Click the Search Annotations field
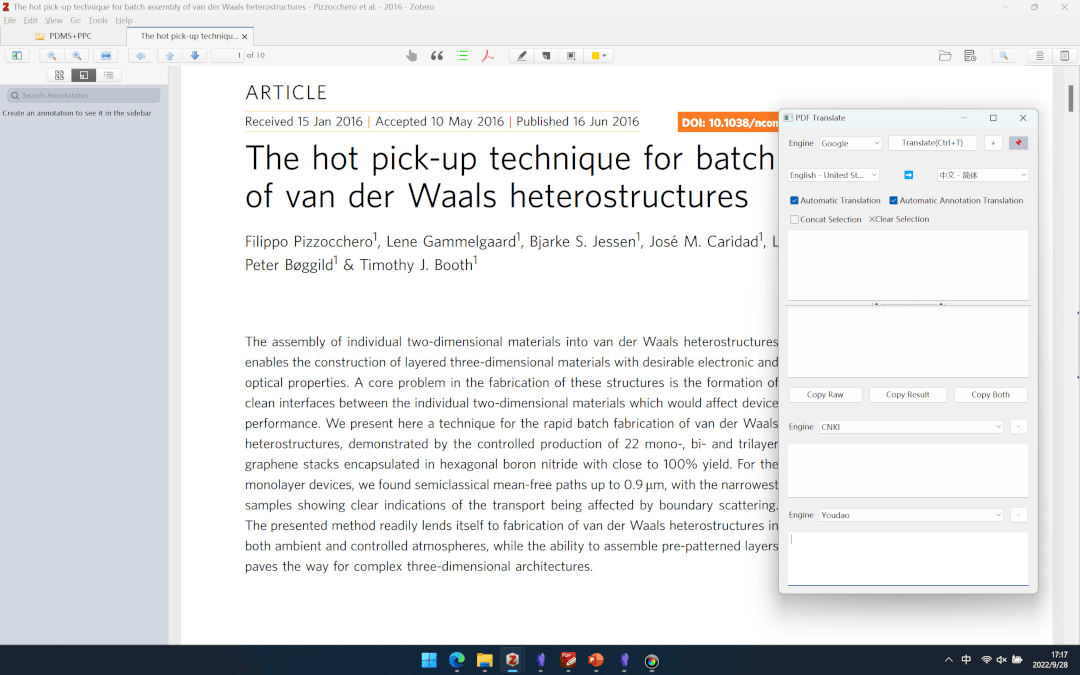This screenshot has height=675, width=1080. [83, 96]
